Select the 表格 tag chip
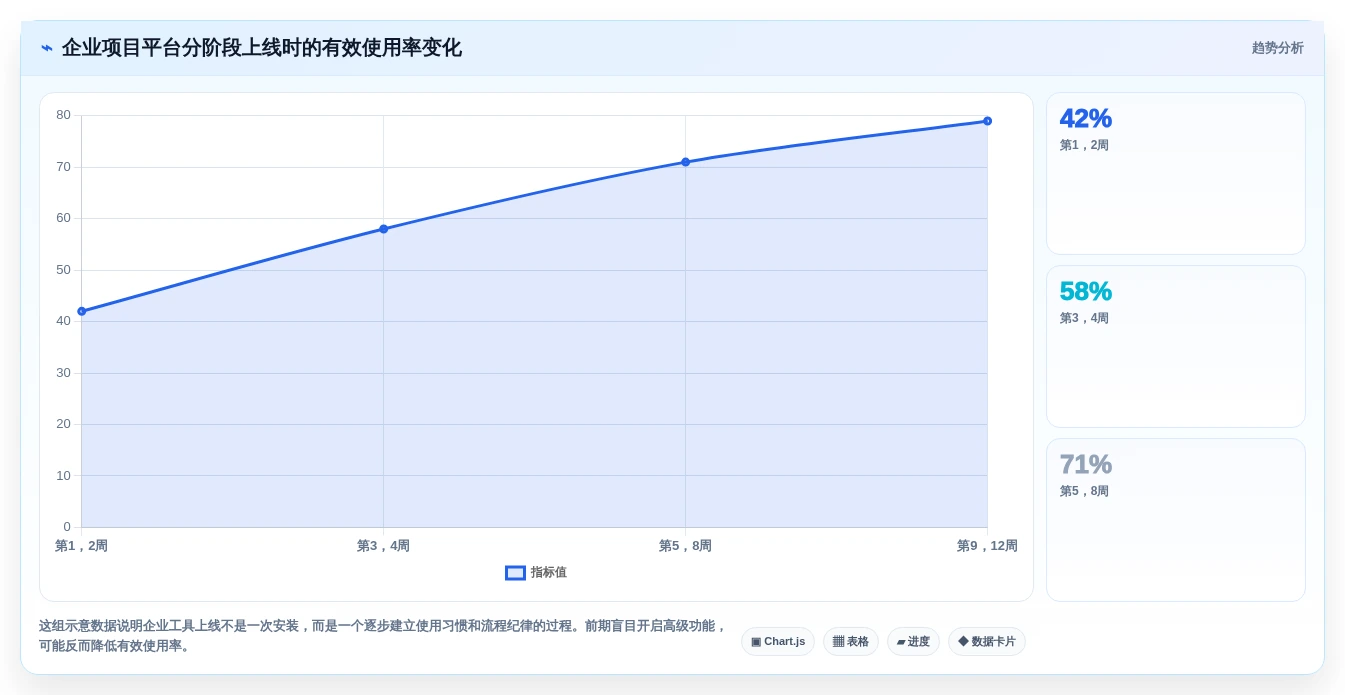Image resolution: width=1345 pixels, height=695 pixels. (851, 642)
